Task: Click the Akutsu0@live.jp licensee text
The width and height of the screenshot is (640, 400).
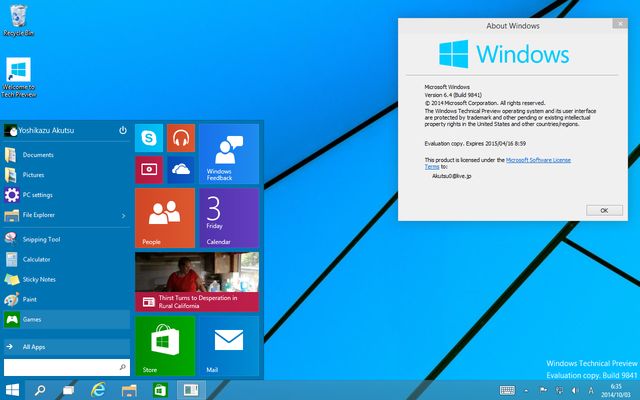Action: click(x=451, y=176)
